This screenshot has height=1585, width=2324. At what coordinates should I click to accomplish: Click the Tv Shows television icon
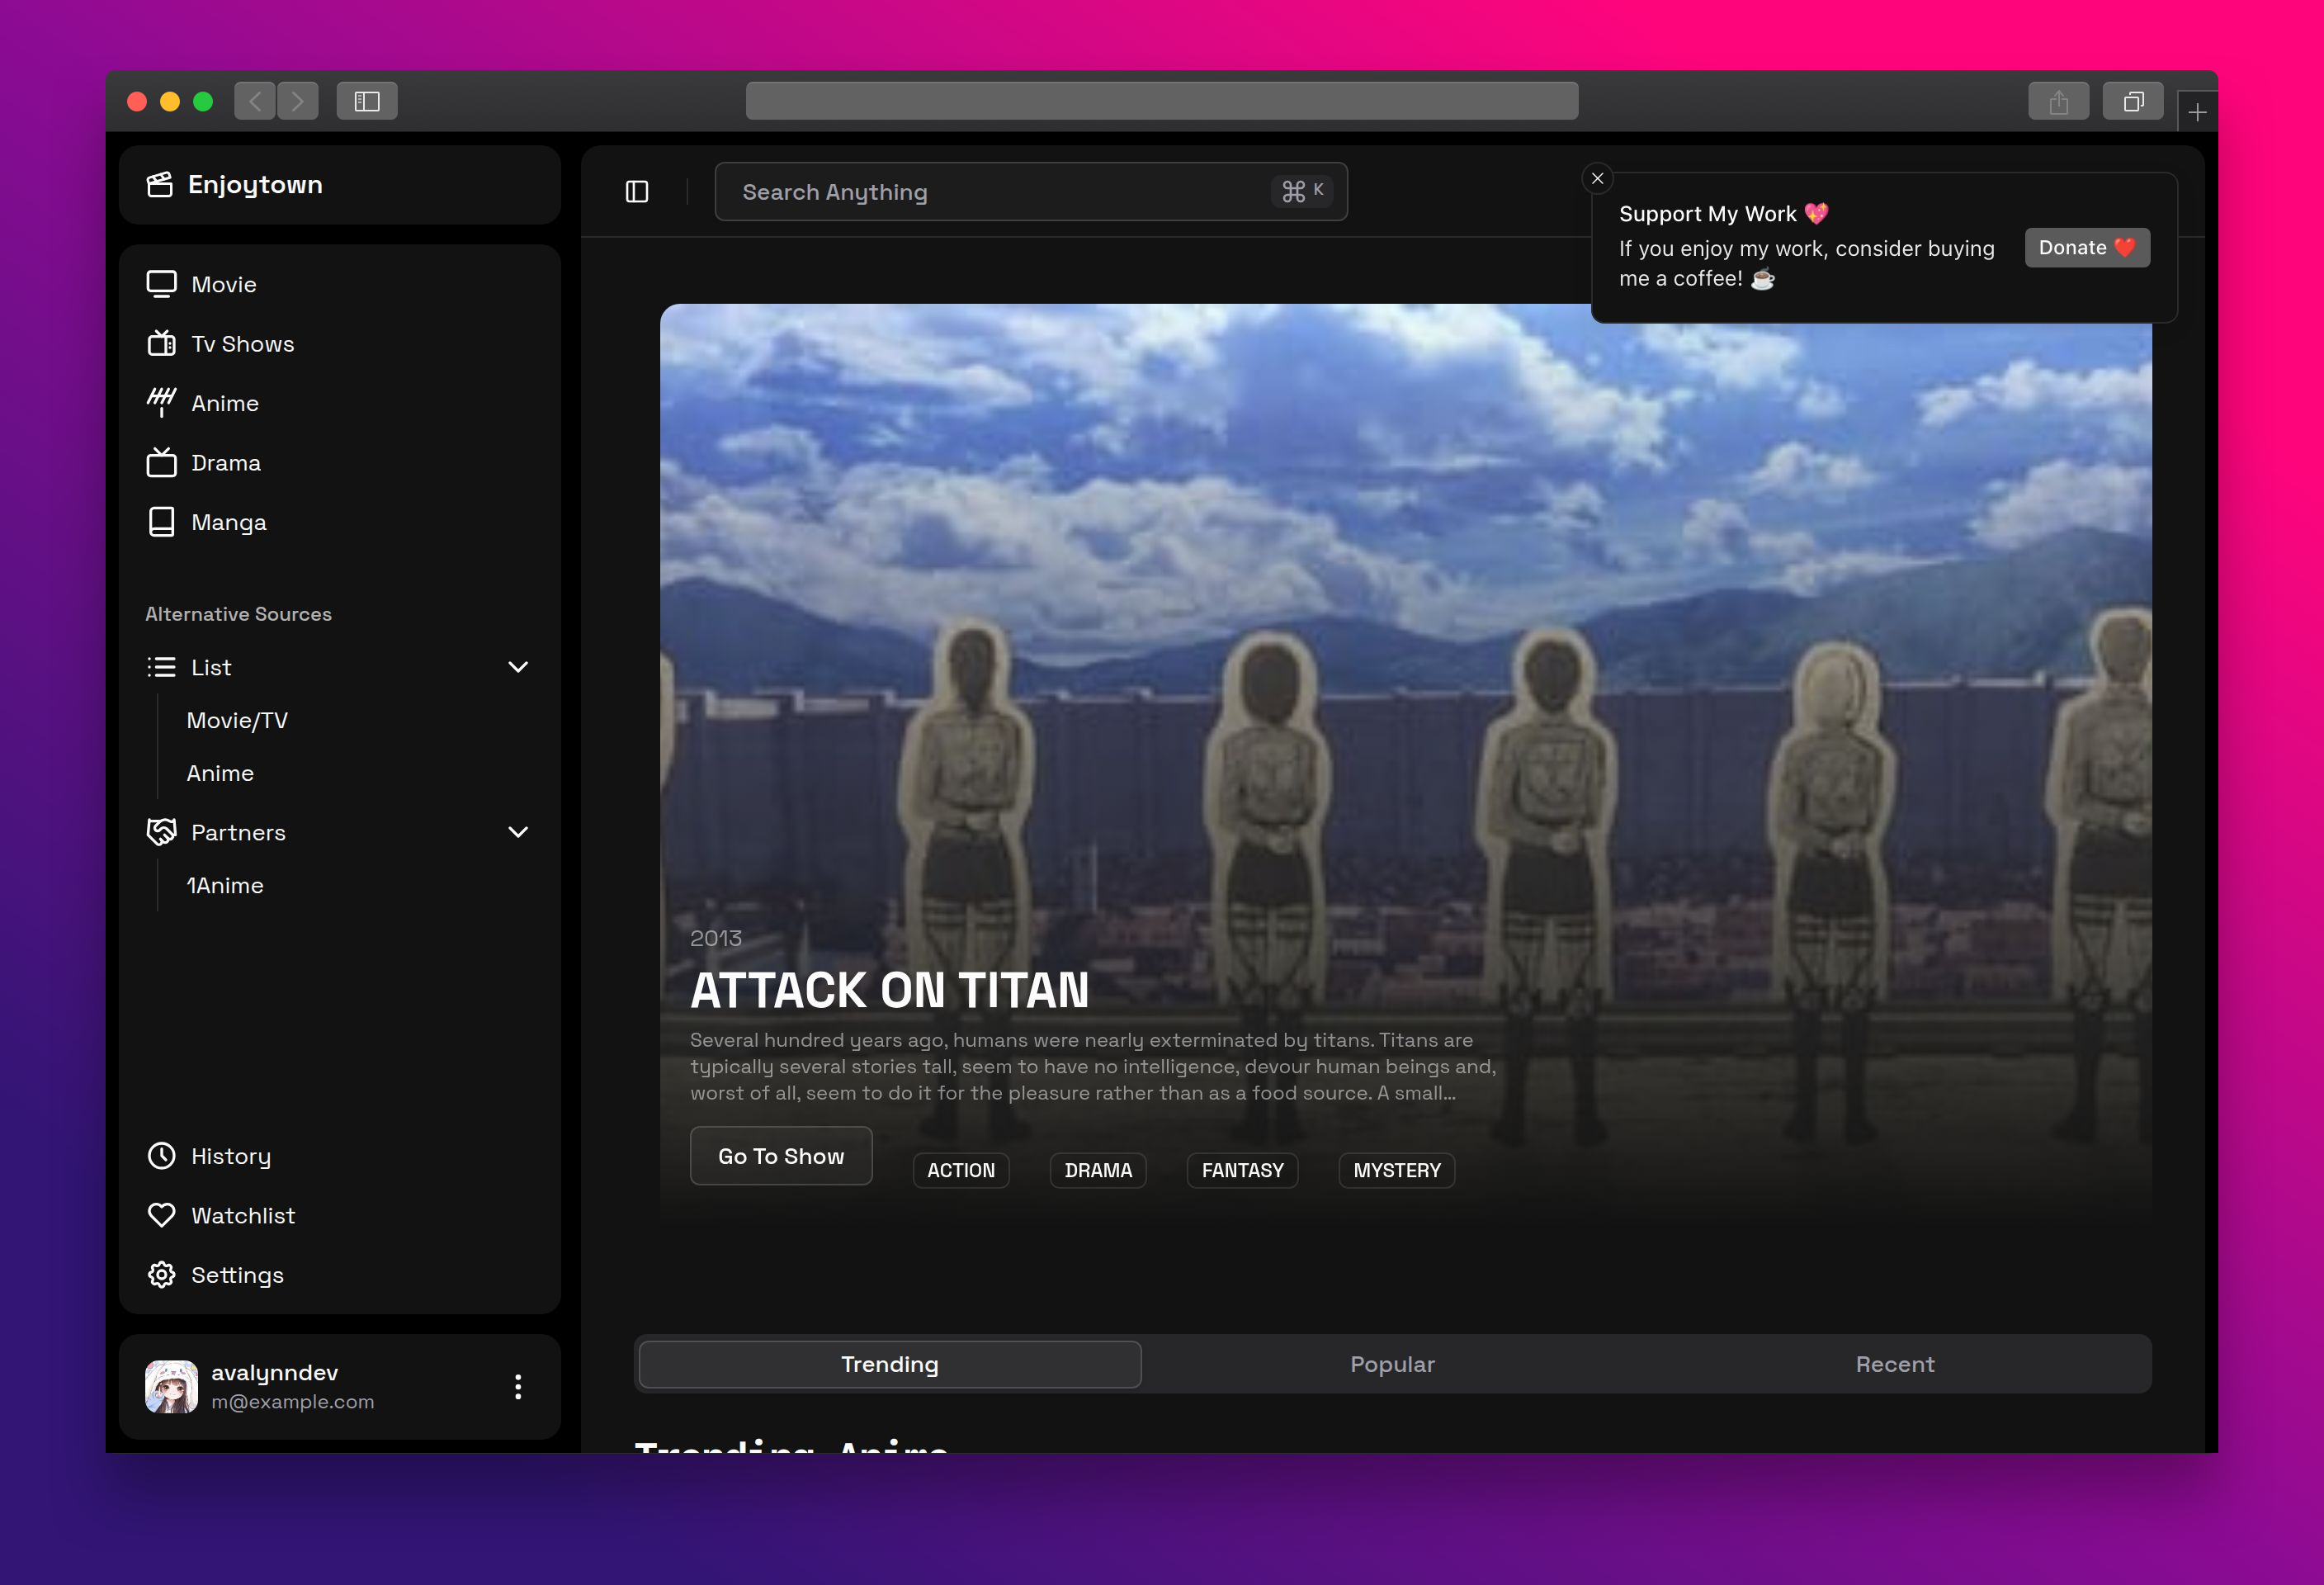click(161, 344)
